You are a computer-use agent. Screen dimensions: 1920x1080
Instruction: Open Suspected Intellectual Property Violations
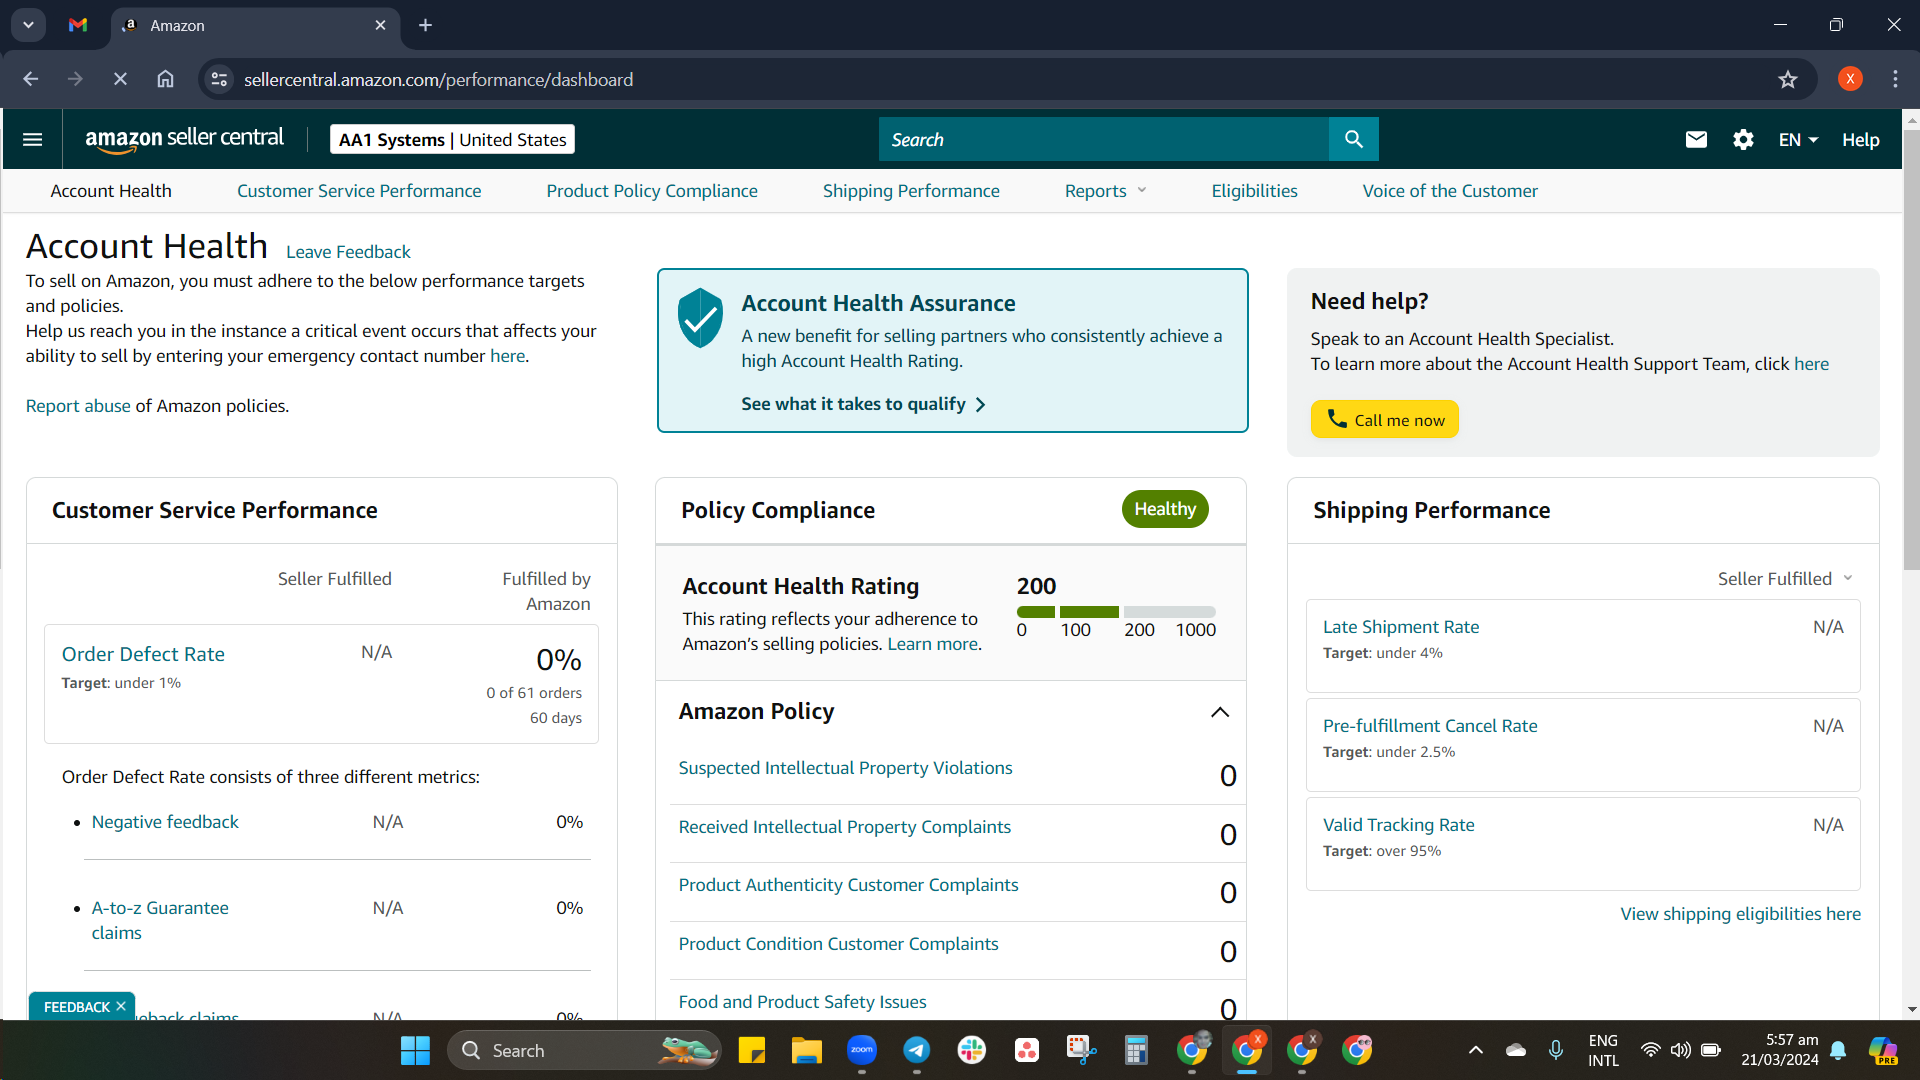coord(845,768)
